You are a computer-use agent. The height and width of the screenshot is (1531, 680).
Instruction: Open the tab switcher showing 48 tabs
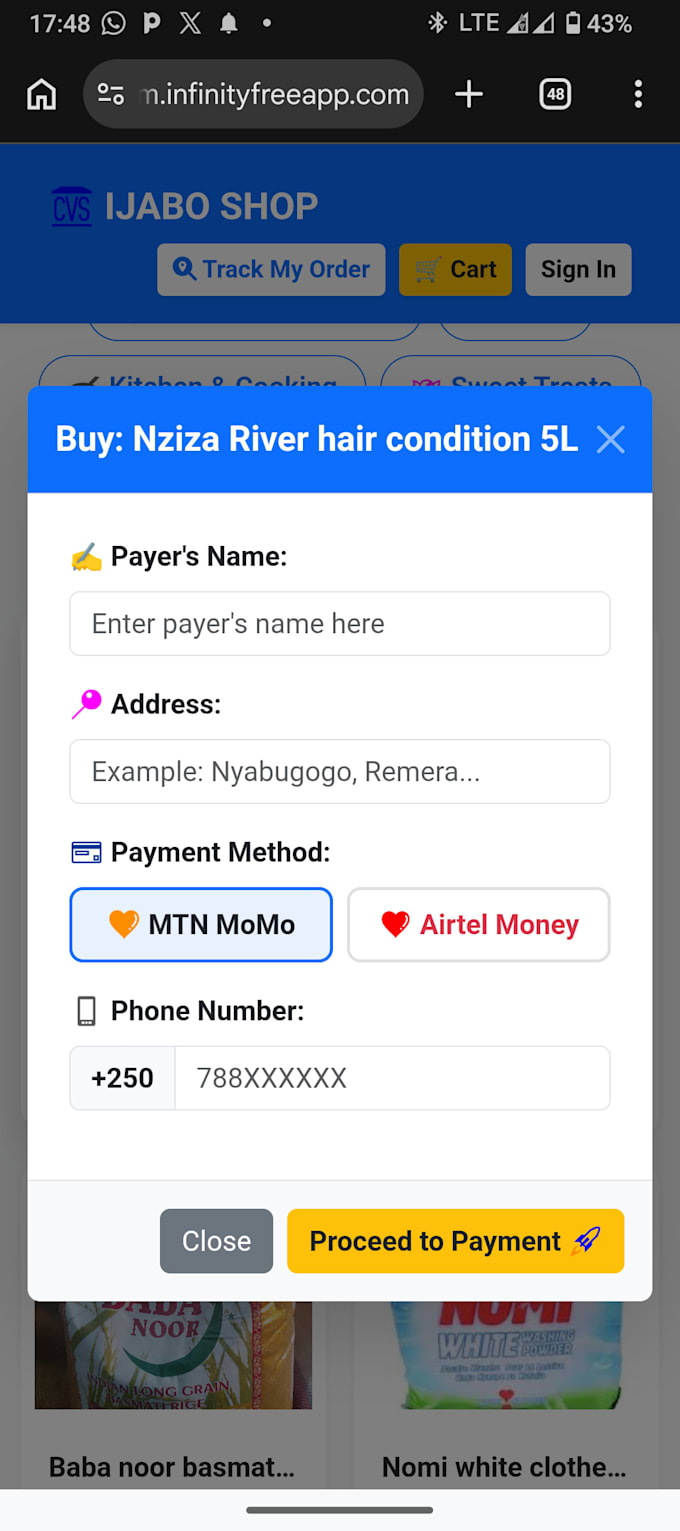555,95
